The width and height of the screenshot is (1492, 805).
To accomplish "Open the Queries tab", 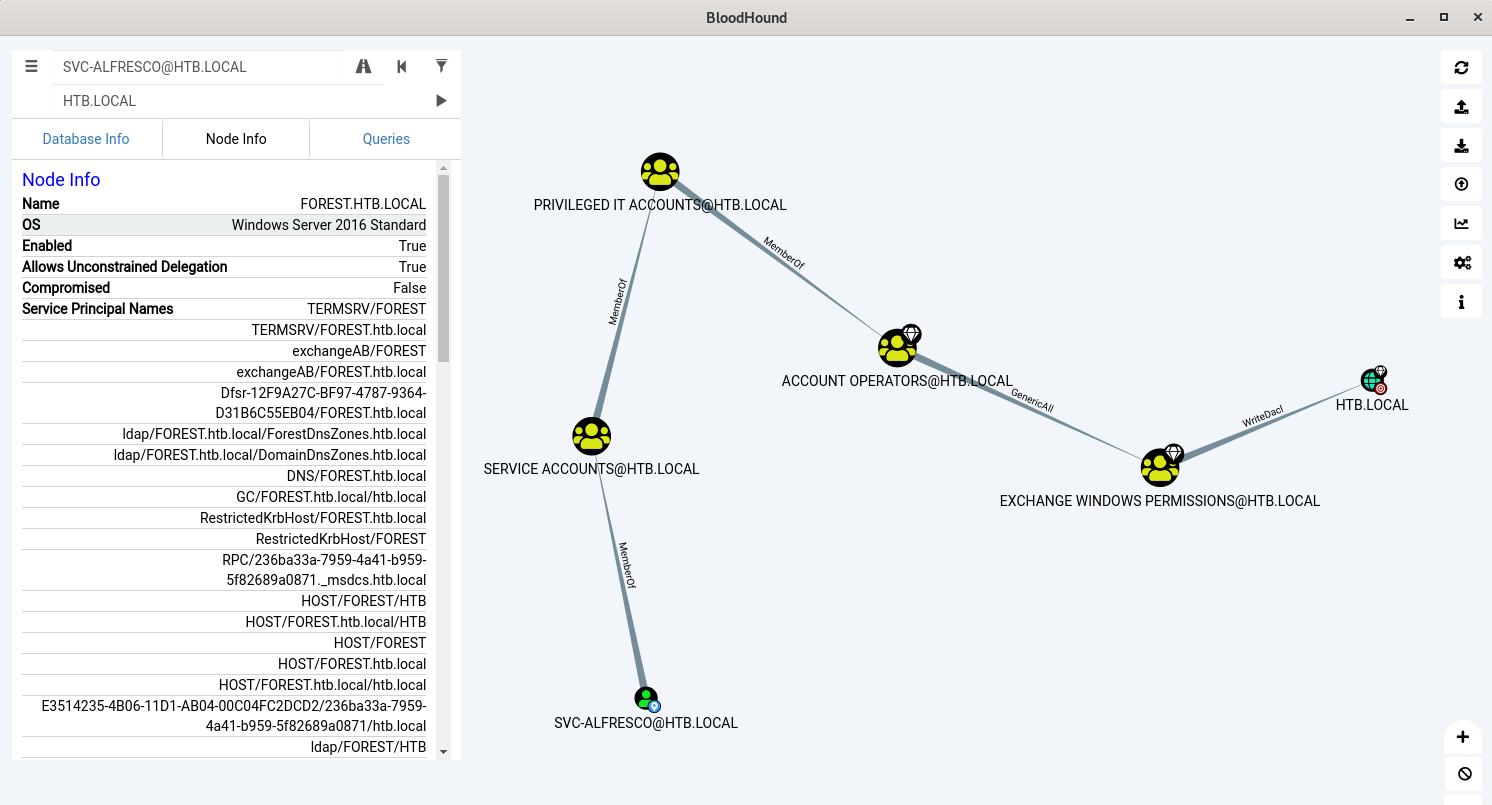I will click(386, 139).
